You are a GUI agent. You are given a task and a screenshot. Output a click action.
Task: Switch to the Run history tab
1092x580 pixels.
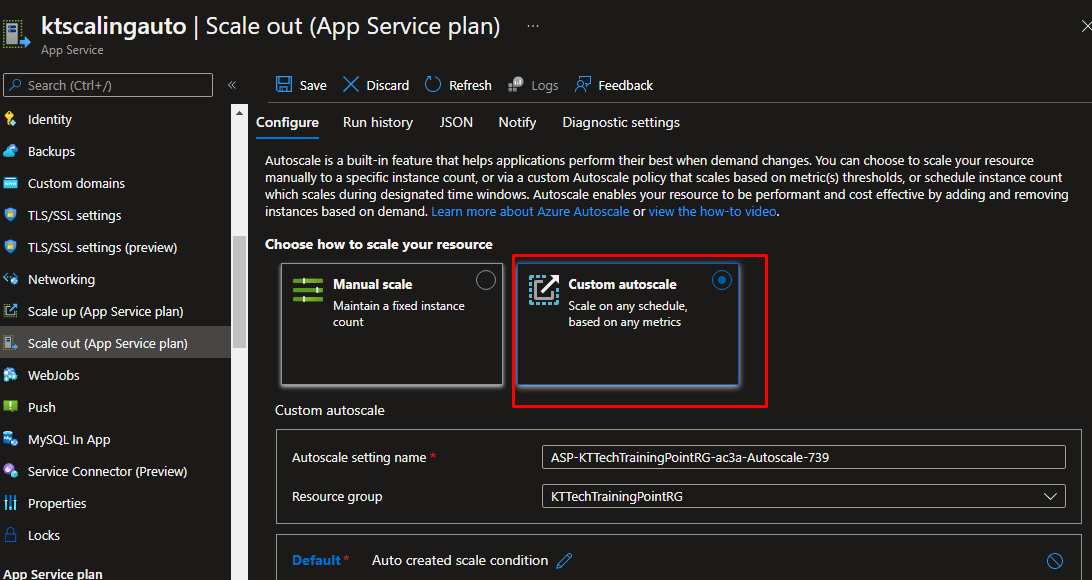coord(377,122)
